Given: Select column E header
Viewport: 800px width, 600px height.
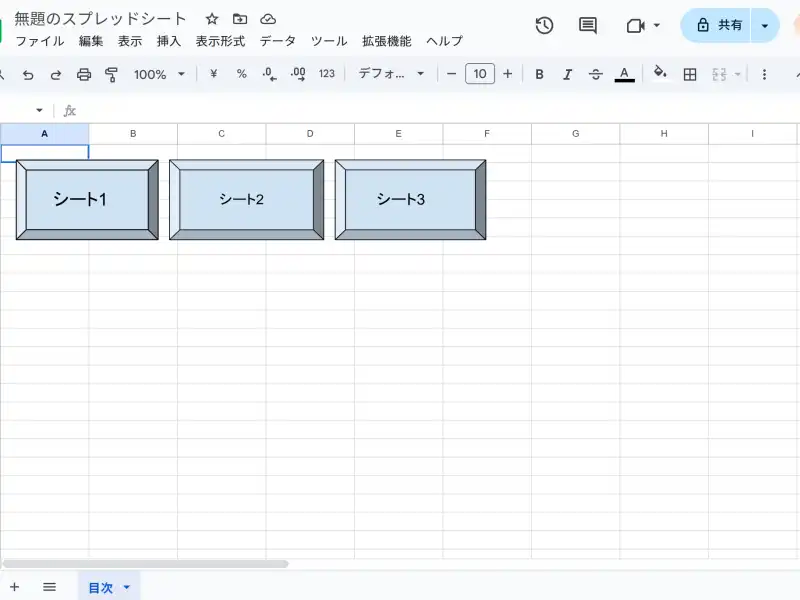Looking at the screenshot, I should tap(398, 134).
